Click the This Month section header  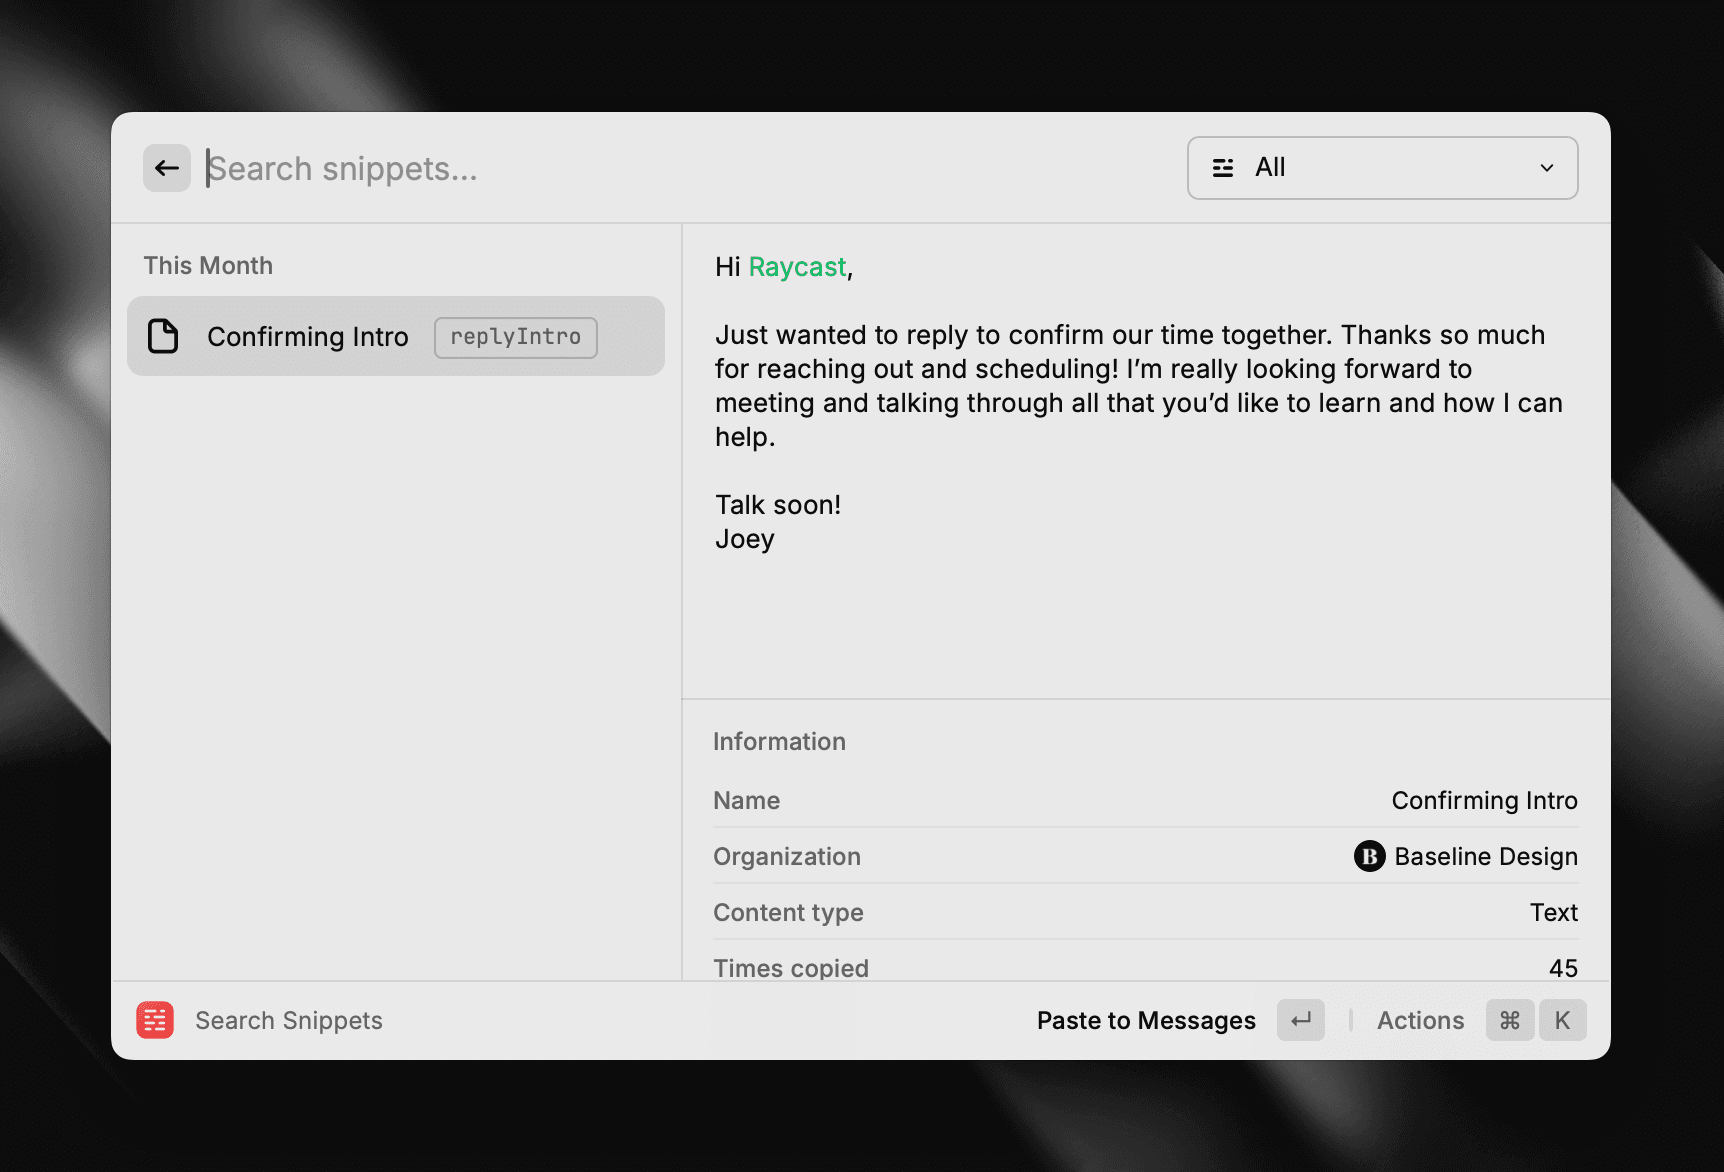tap(208, 265)
